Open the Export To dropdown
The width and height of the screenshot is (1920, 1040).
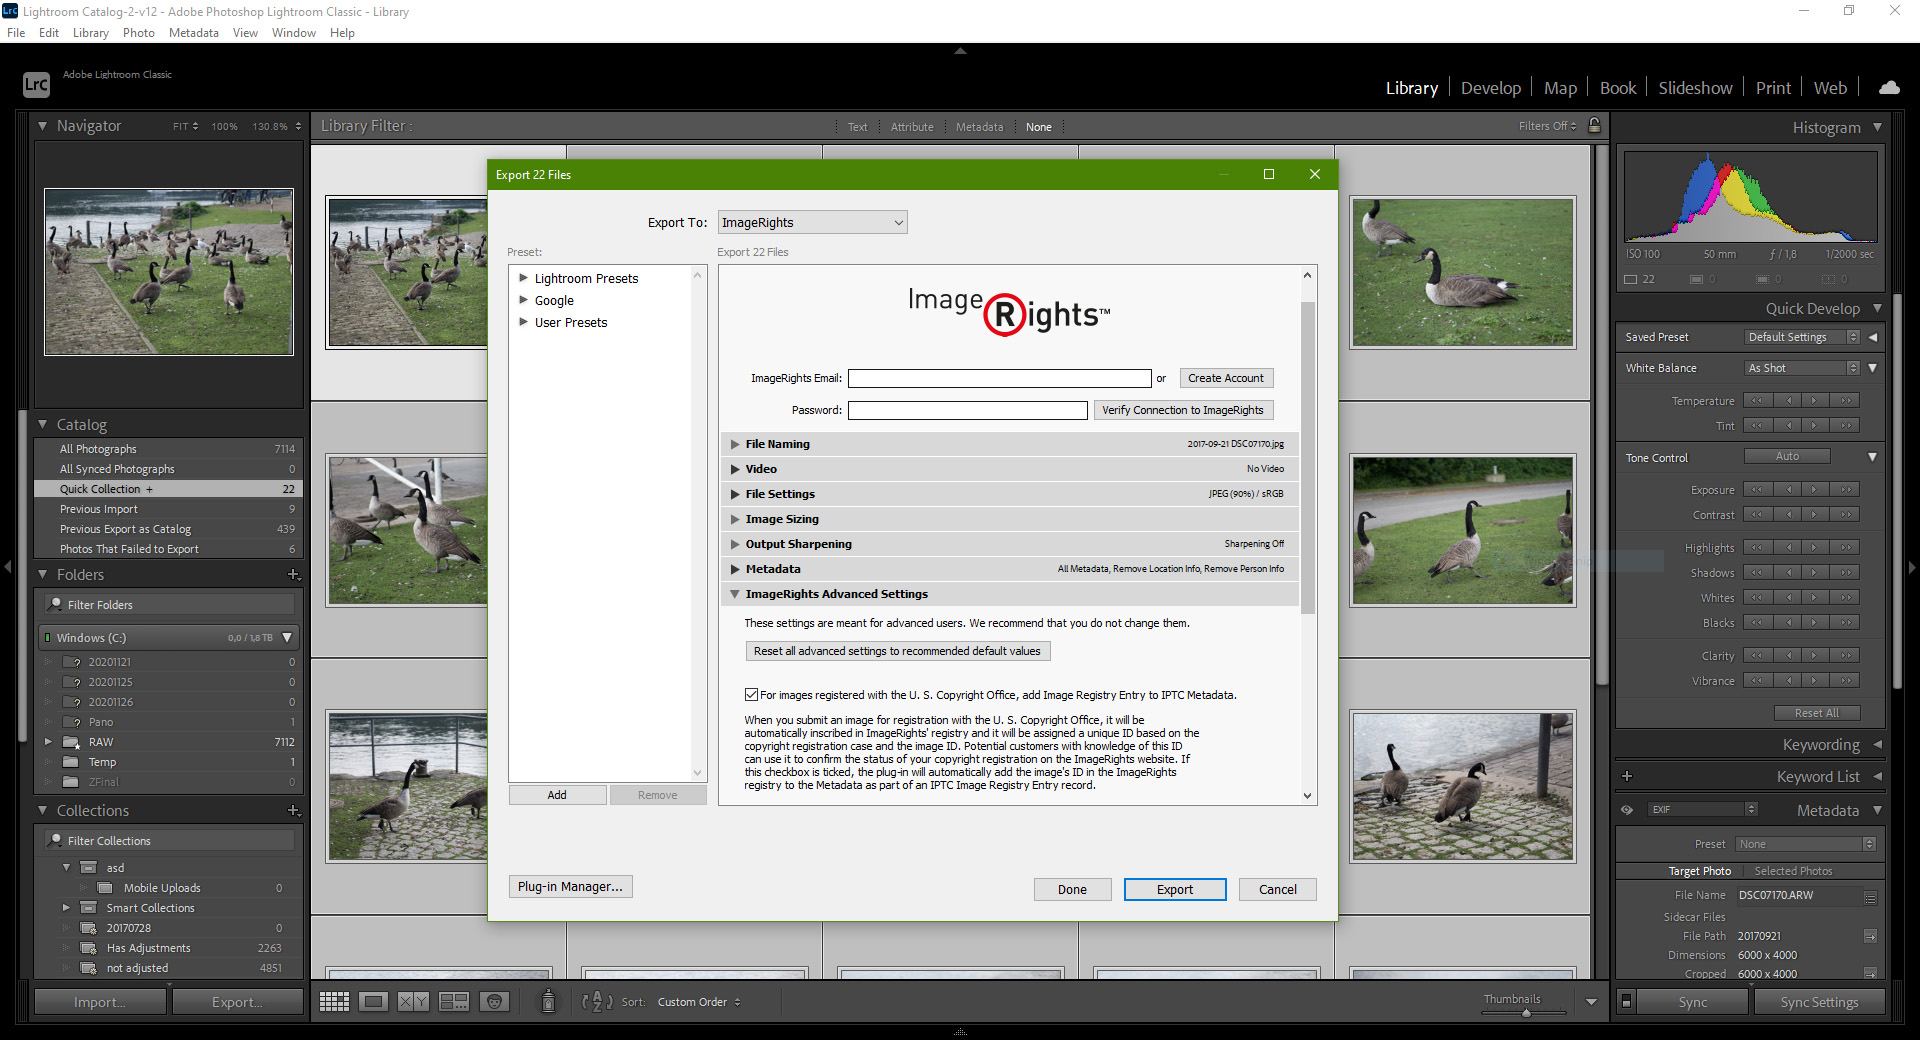click(811, 223)
